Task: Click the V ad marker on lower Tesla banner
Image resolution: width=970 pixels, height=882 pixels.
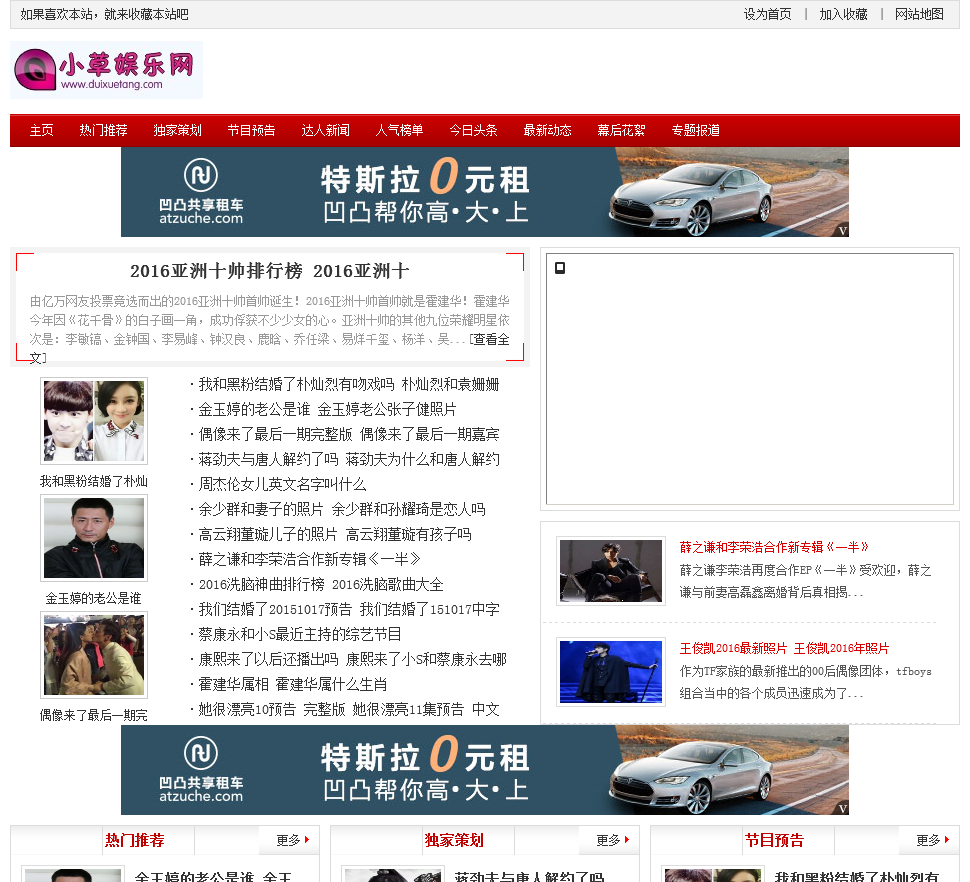Action: point(842,808)
